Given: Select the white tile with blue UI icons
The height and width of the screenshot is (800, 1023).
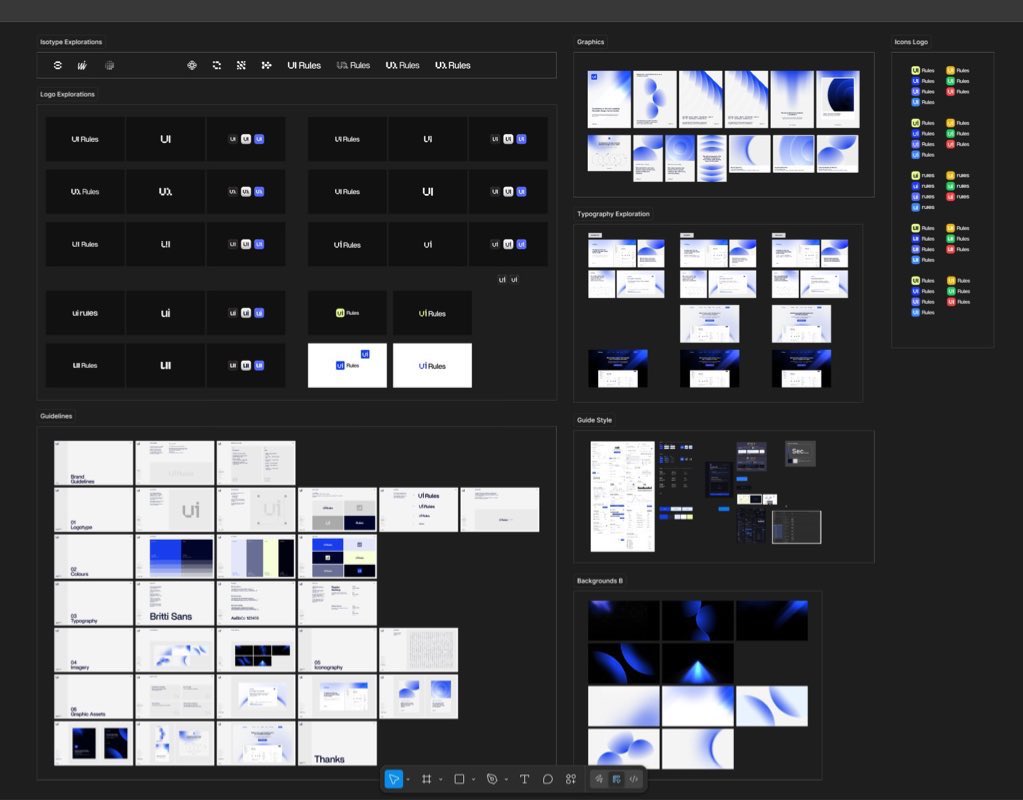Looking at the screenshot, I should click(347, 365).
